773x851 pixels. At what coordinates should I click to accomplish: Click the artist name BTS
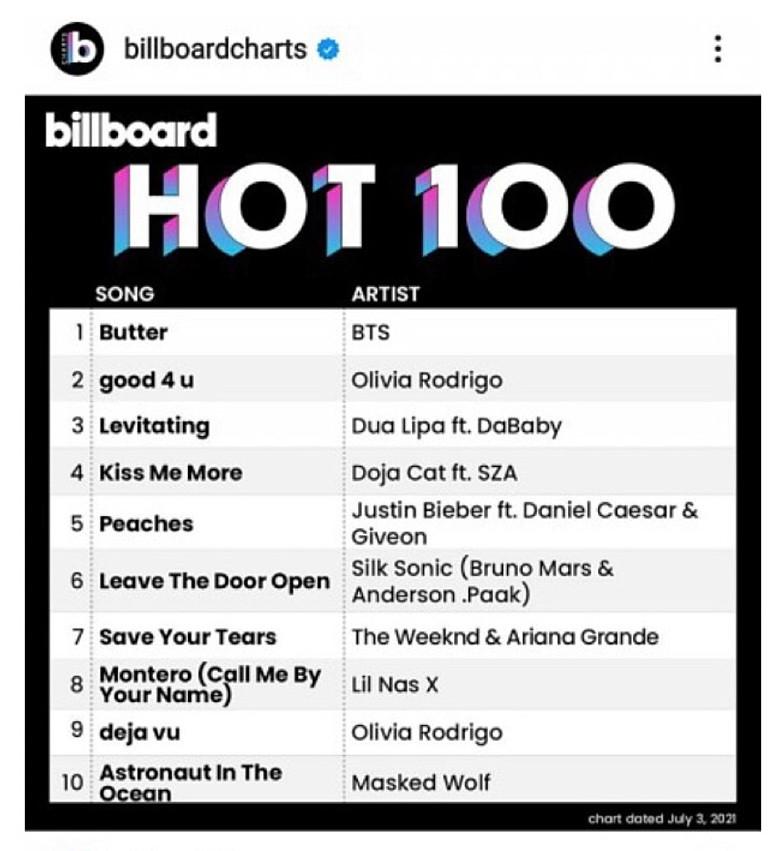[x=370, y=333]
